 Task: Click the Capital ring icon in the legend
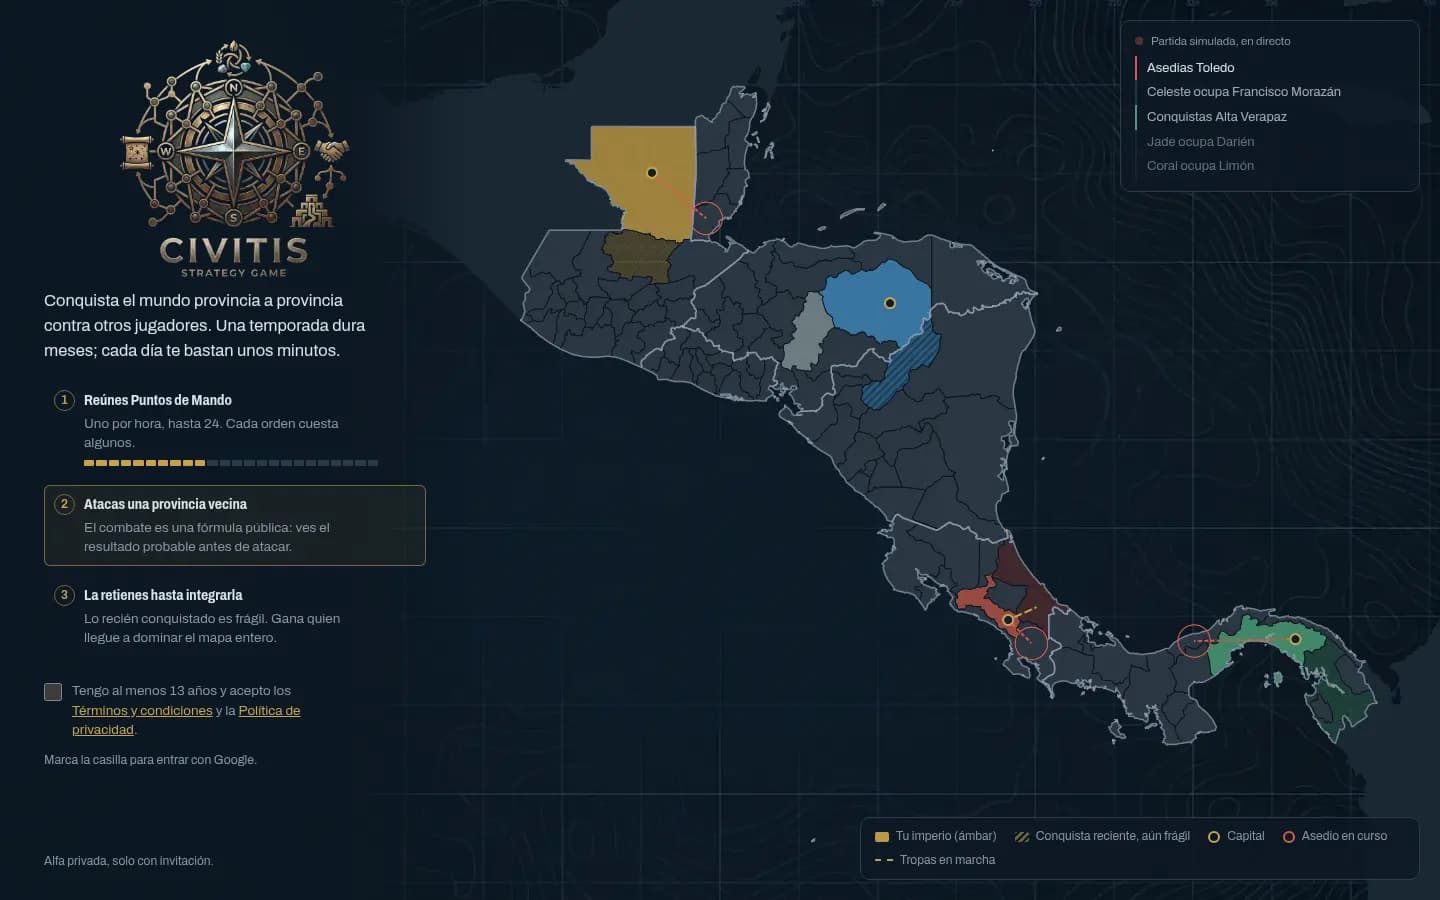point(1214,837)
